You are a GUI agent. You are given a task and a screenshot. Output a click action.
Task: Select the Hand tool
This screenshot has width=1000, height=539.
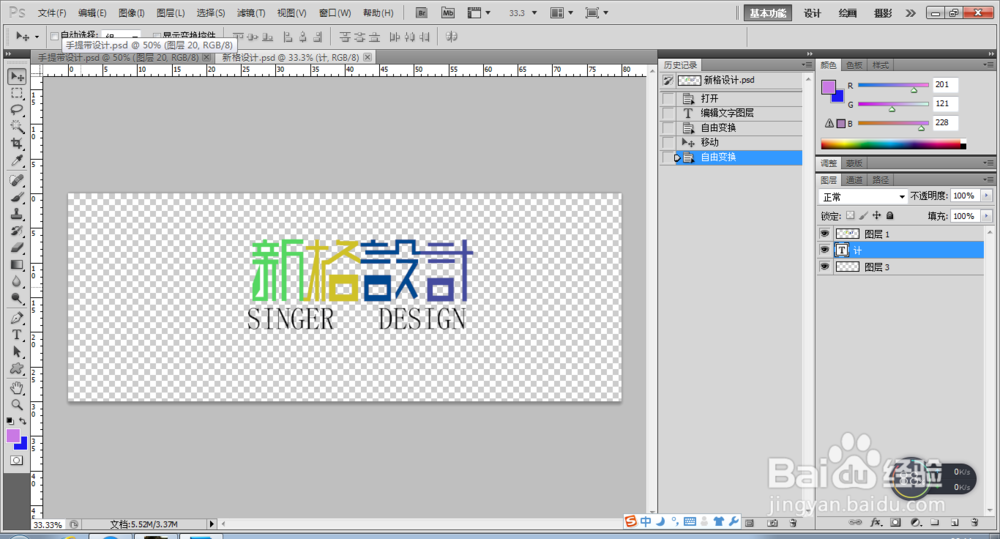(17, 388)
